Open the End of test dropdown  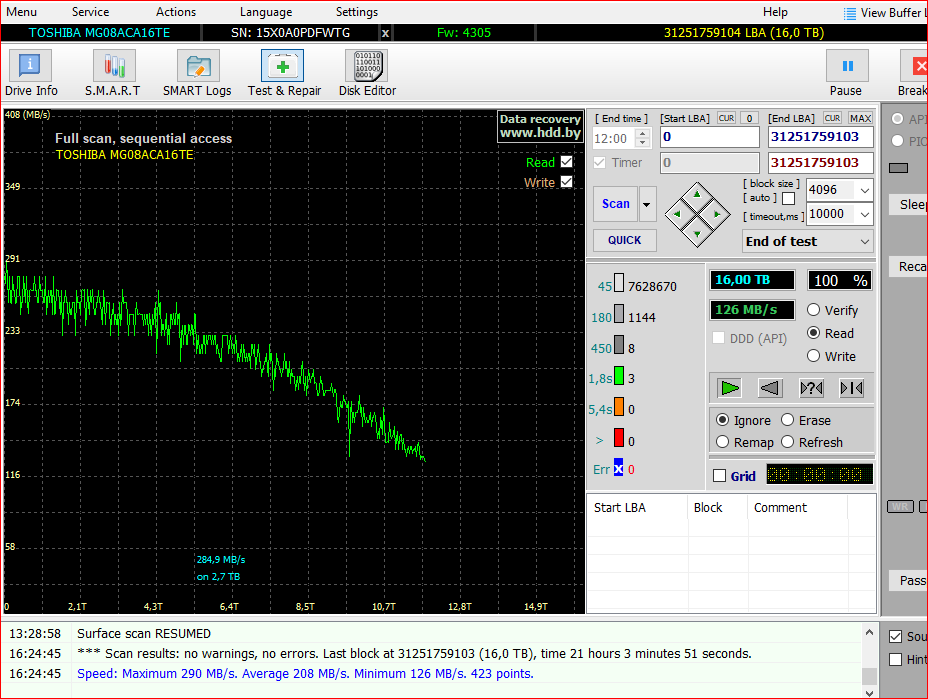pos(864,241)
